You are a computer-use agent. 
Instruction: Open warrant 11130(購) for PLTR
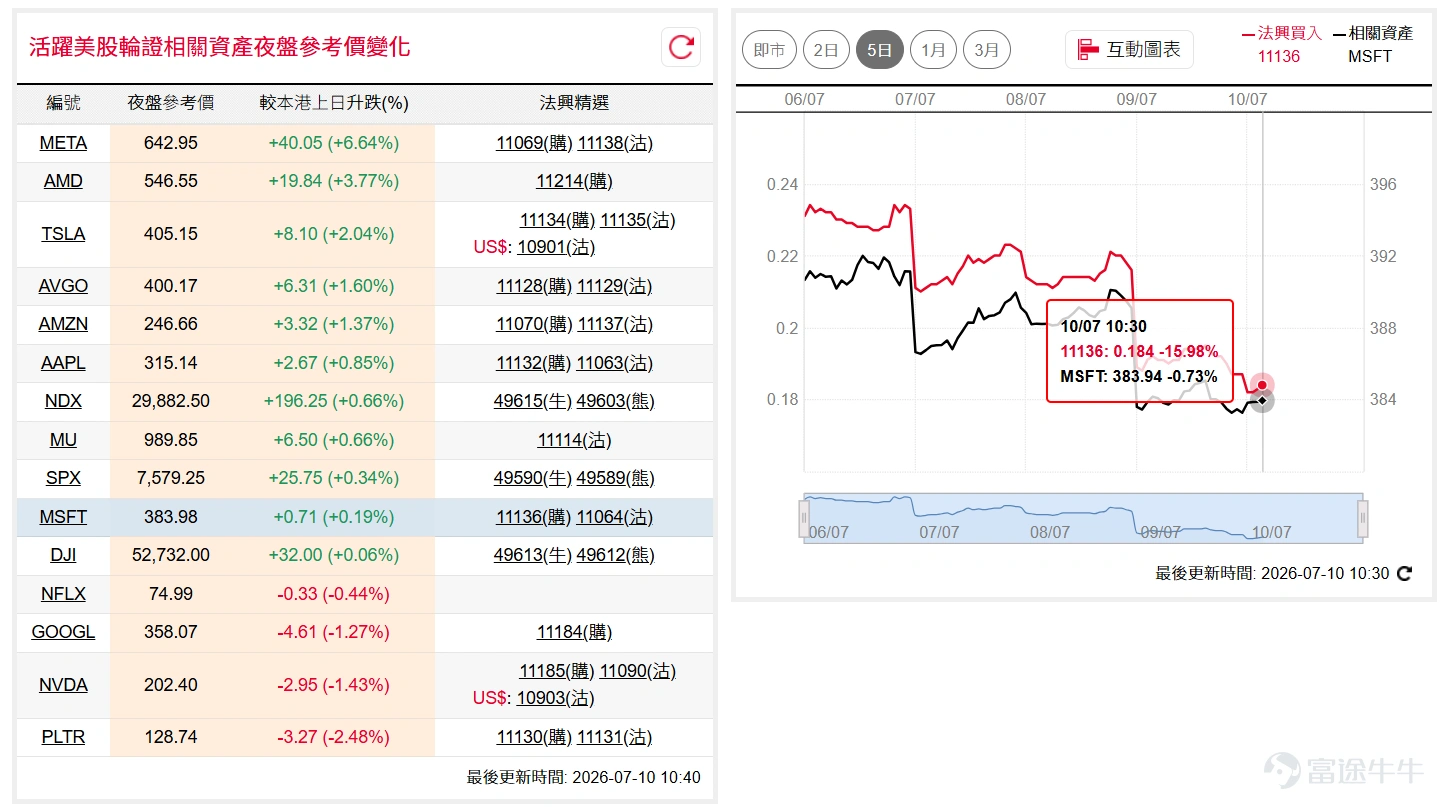coord(534,737)
